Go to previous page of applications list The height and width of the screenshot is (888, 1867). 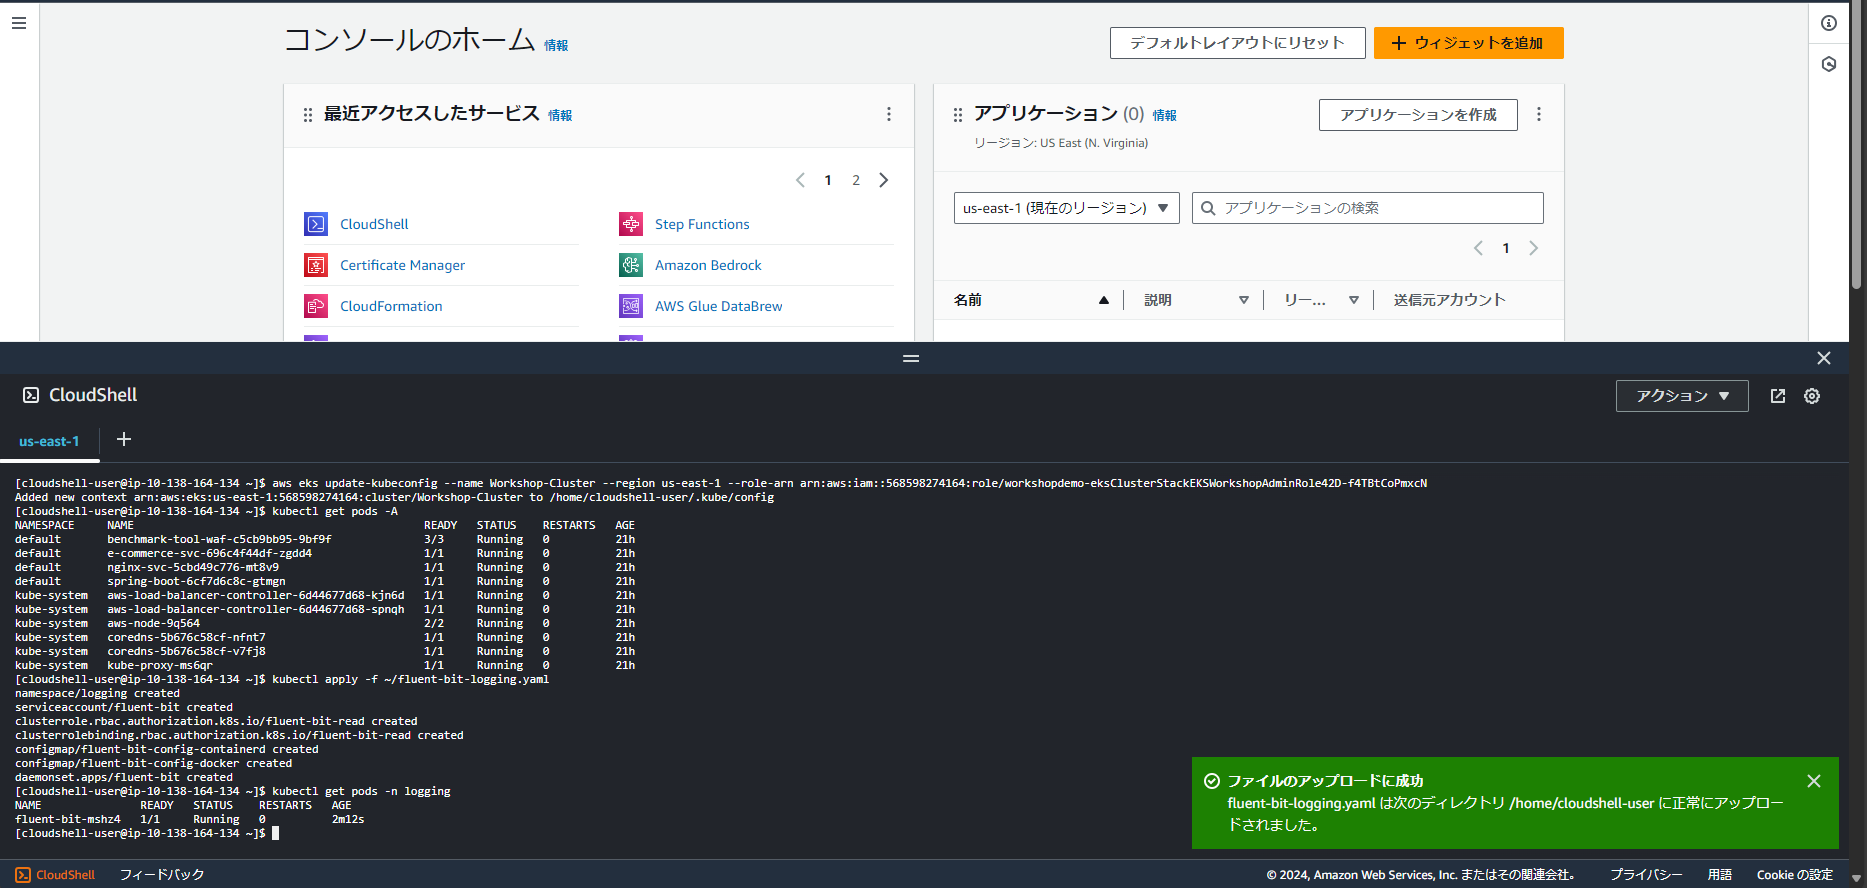click(x=1478, y=248)
